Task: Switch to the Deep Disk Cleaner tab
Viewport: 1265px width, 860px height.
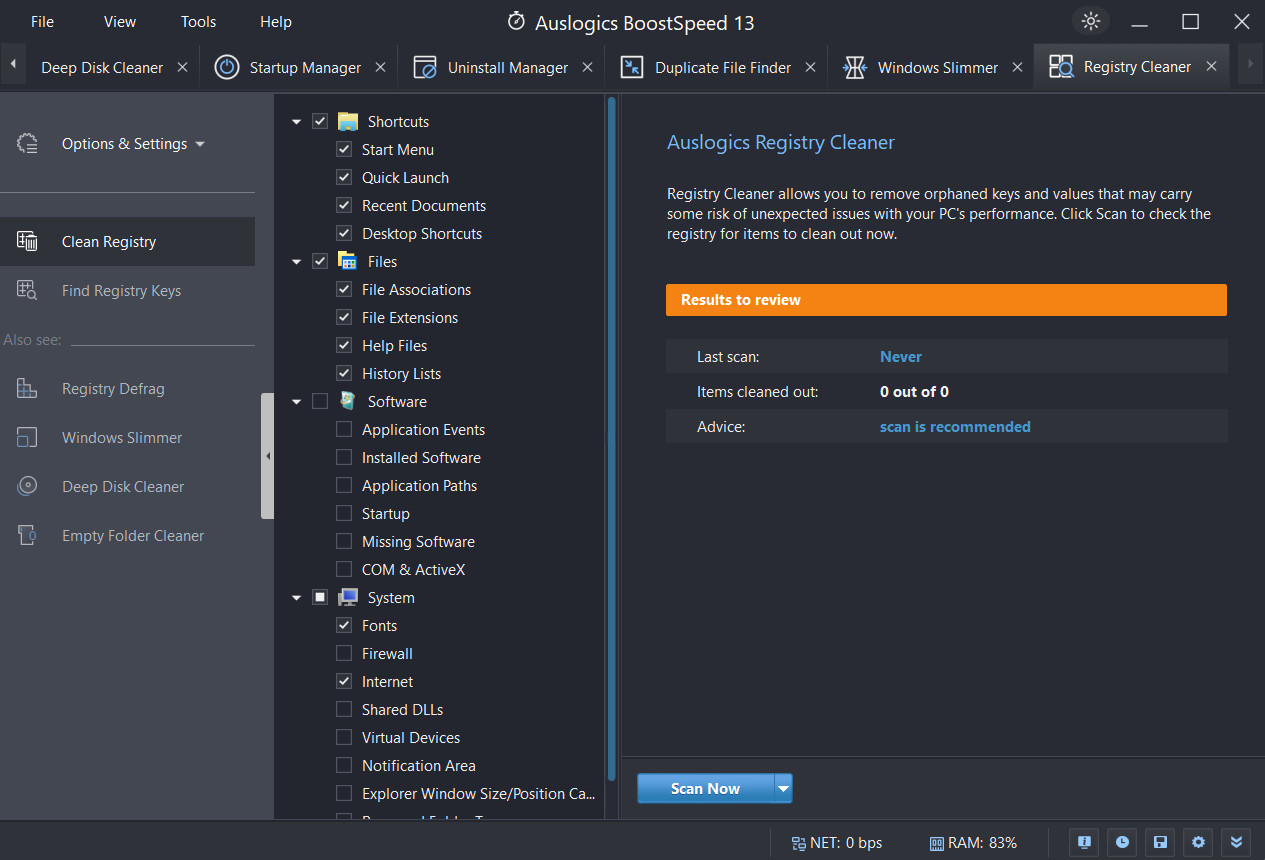Action: coord(102,67)
